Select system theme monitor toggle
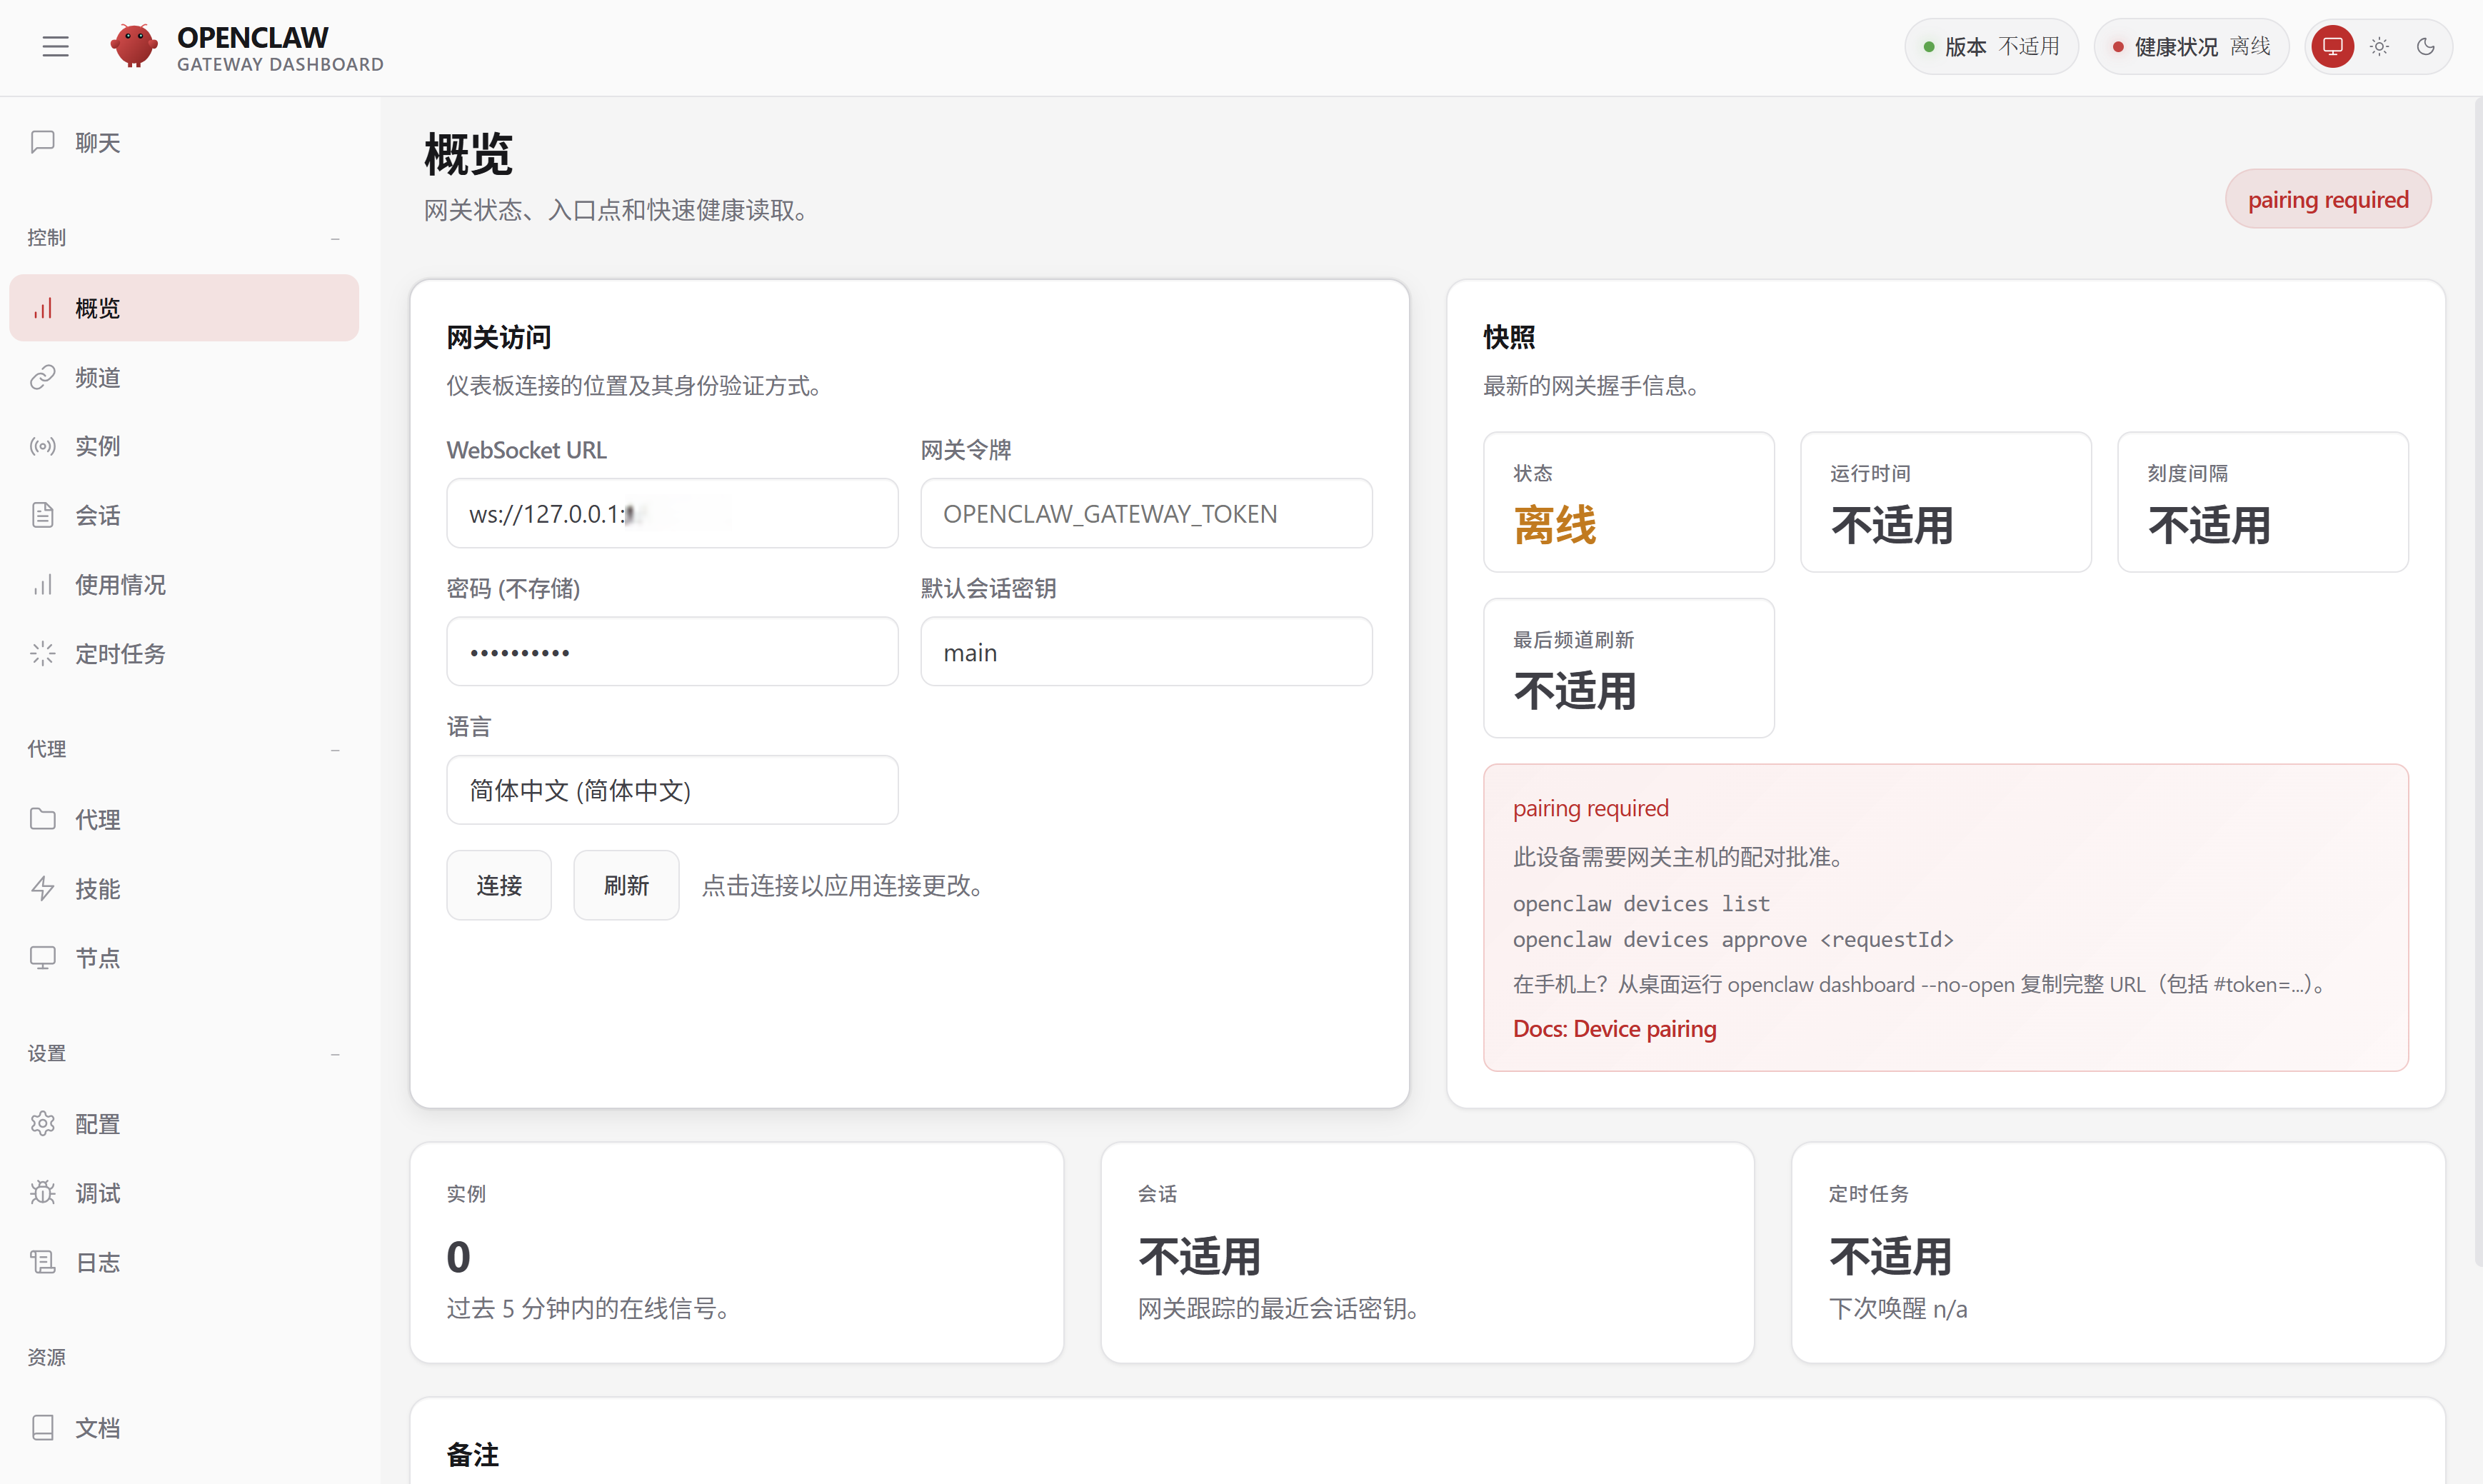The width and height of the screenshot is (2483, 1484). [2332, 46]
